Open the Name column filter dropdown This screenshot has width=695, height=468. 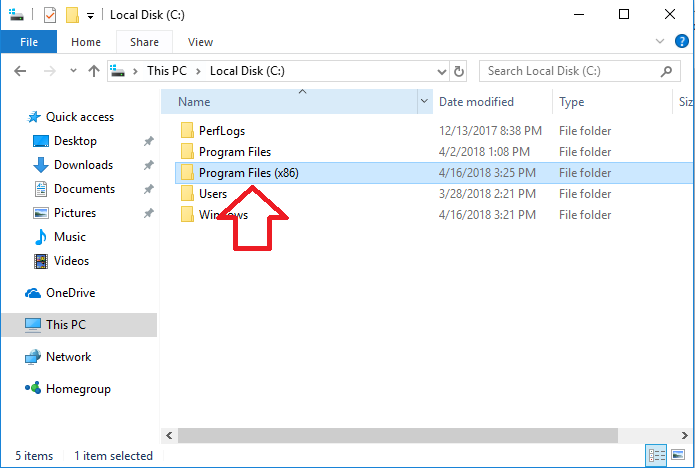425,101
